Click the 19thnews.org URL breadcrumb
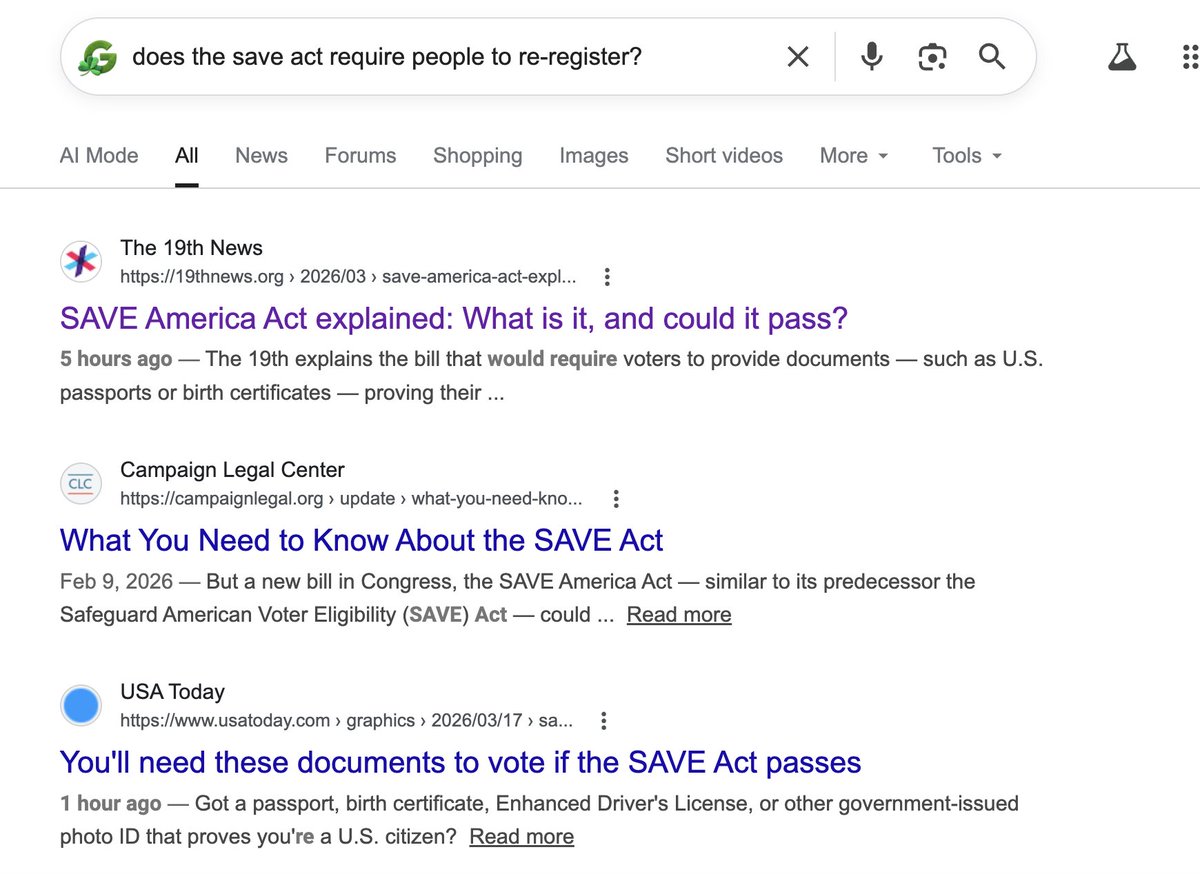This screenshot has width=1200, height=874. pos(349,277)
